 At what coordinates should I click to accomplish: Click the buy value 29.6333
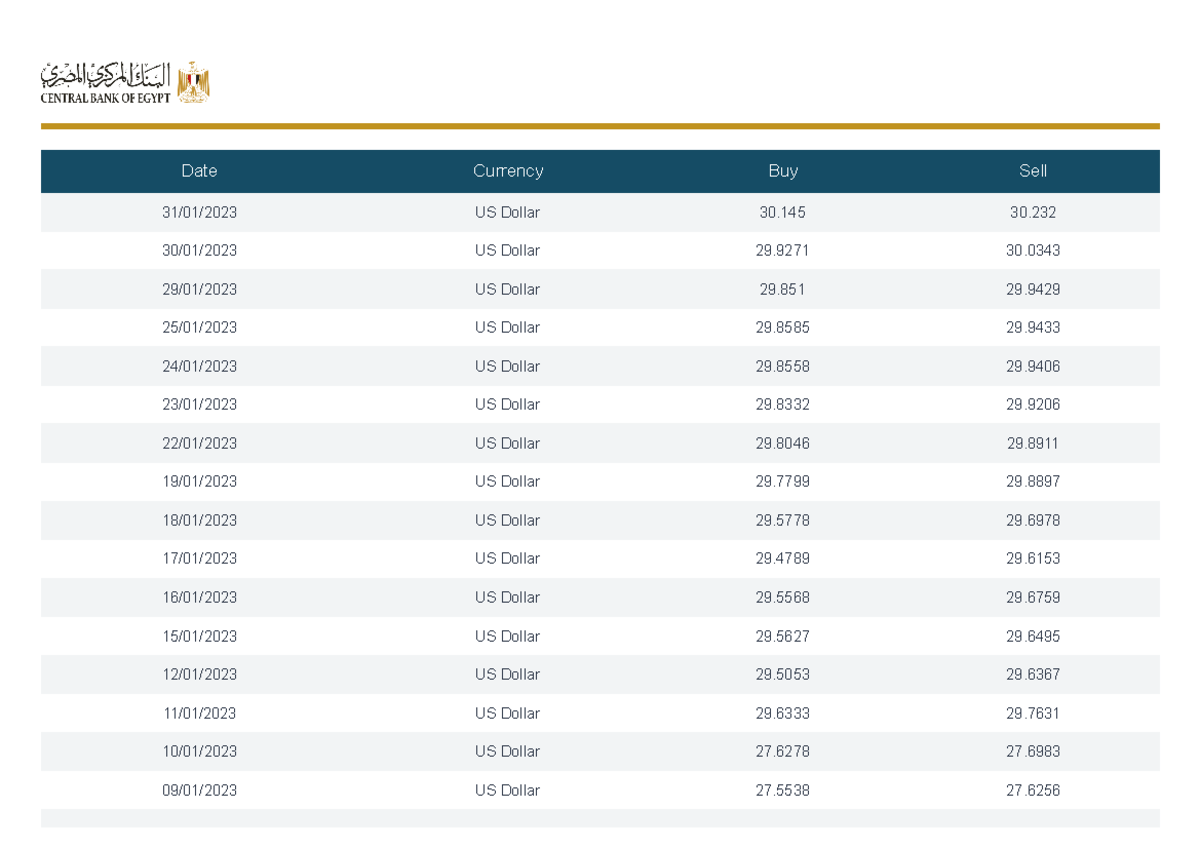click(x=783, y=714)
